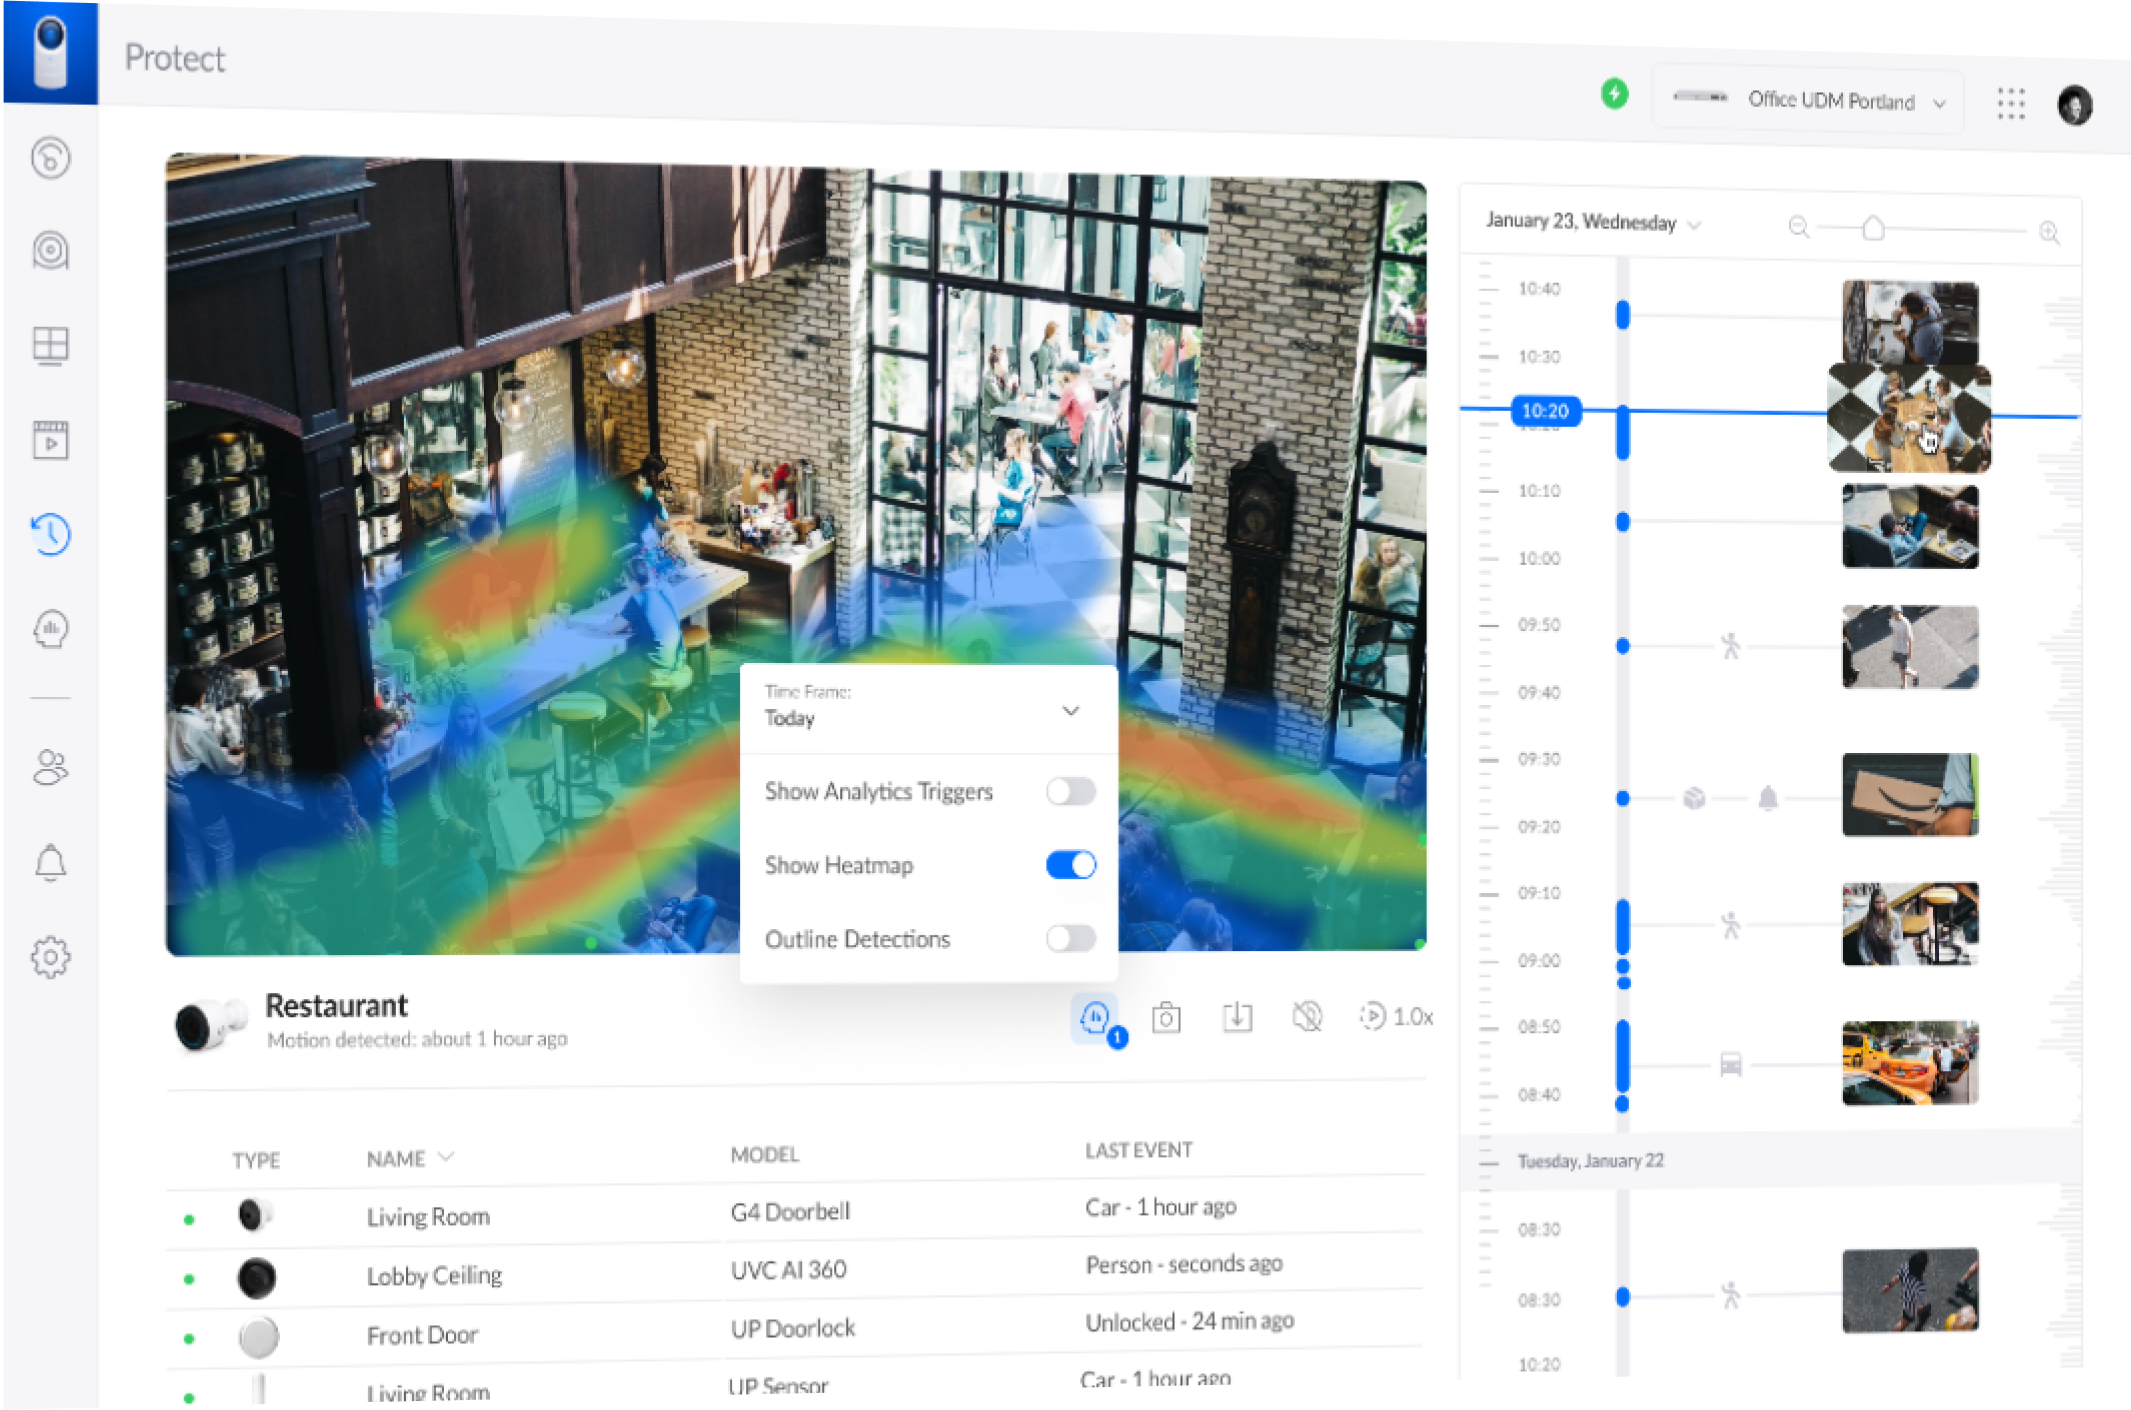Open the alerts bell sidebar icon
This screenshot has width=2131, height=1410.
tap(50, 863)
